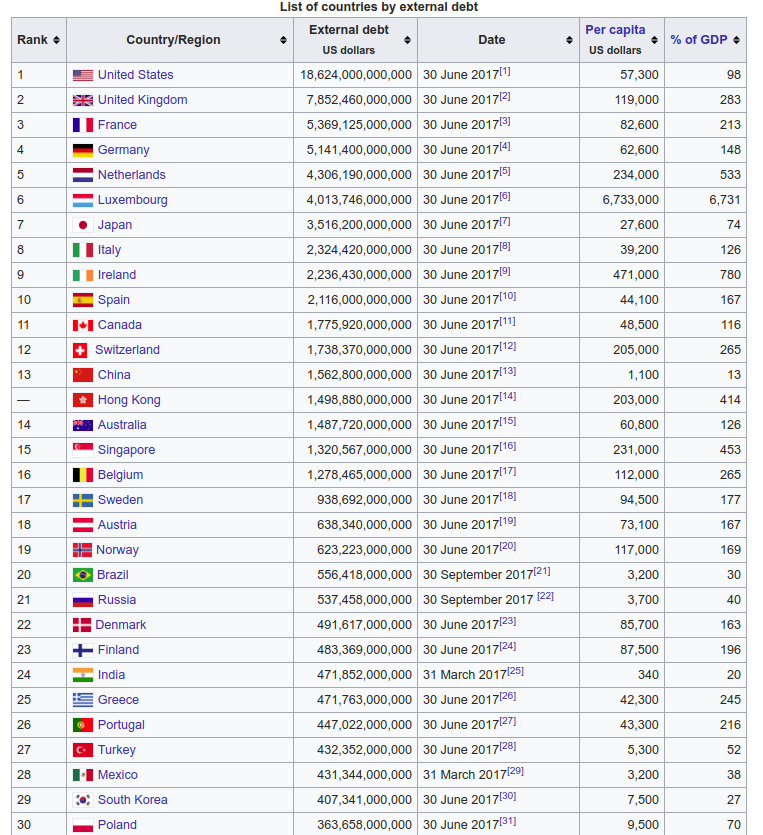Open the Singapore country link

coord(126,450)
